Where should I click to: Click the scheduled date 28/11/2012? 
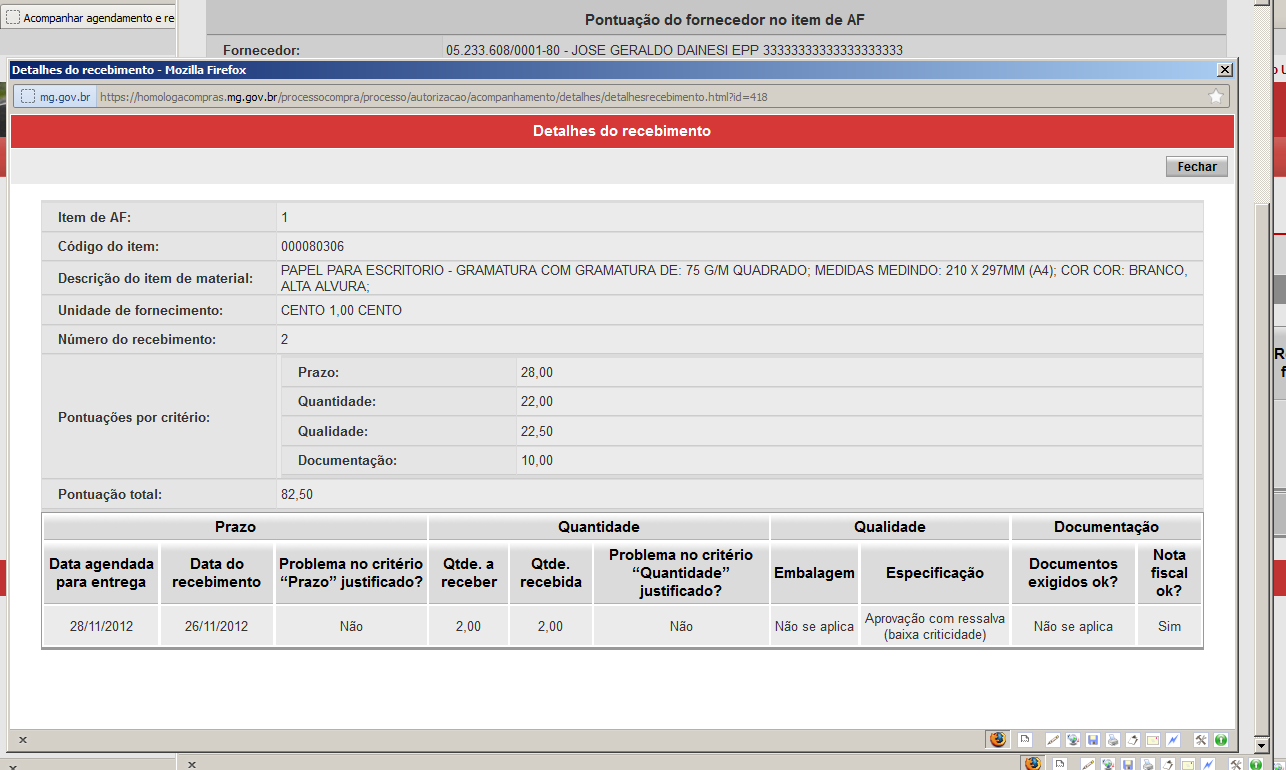click(101, 626)
